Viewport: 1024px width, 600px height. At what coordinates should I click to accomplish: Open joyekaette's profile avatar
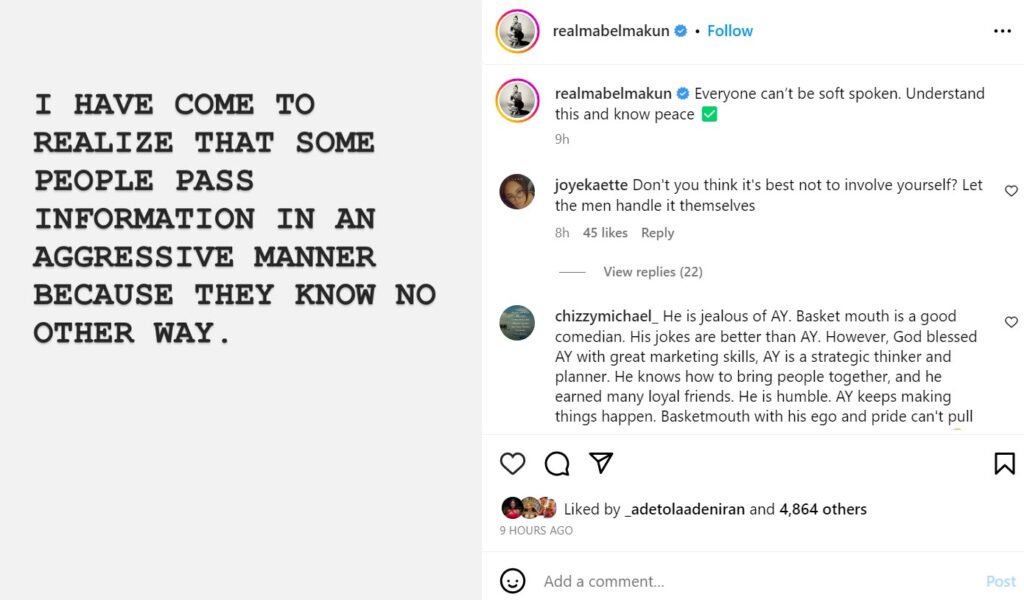(x=517, y=192)
